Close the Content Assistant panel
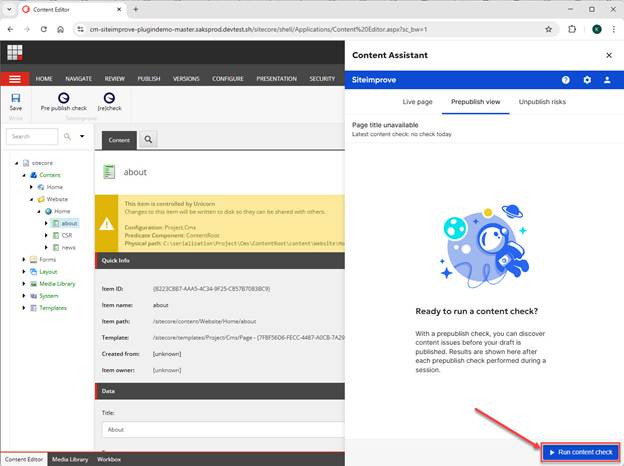This screenshot has width=624, height=466. [x=609, y=55]
